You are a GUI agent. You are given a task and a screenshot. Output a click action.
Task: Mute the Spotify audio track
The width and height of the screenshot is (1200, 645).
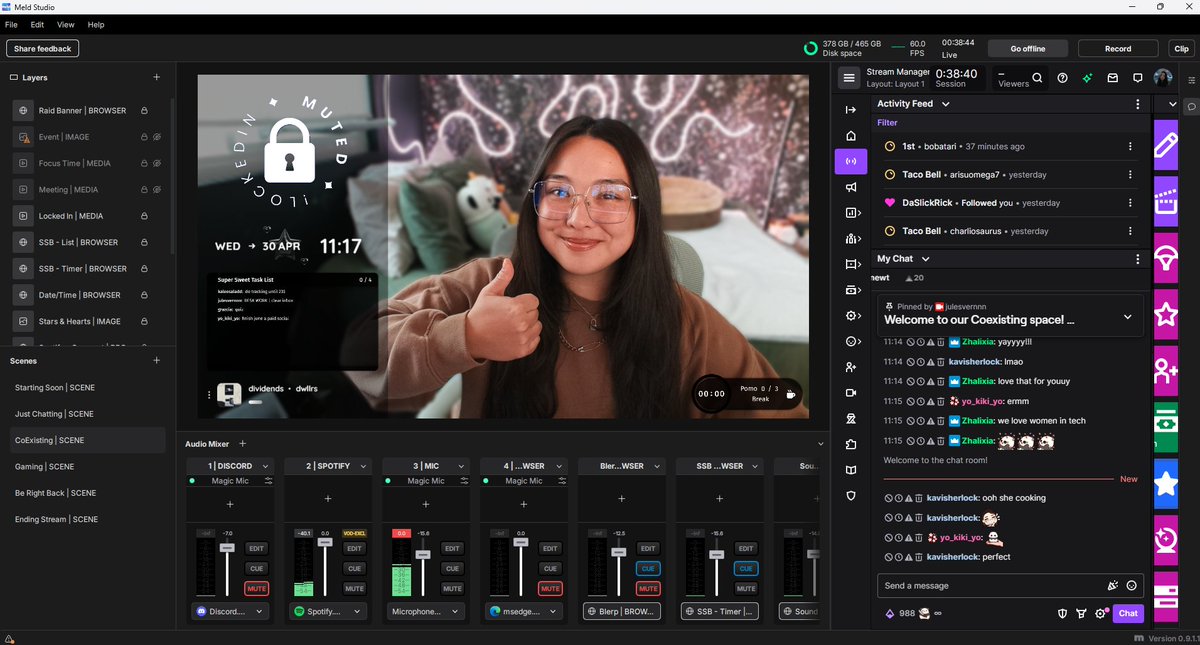[354, 588]
